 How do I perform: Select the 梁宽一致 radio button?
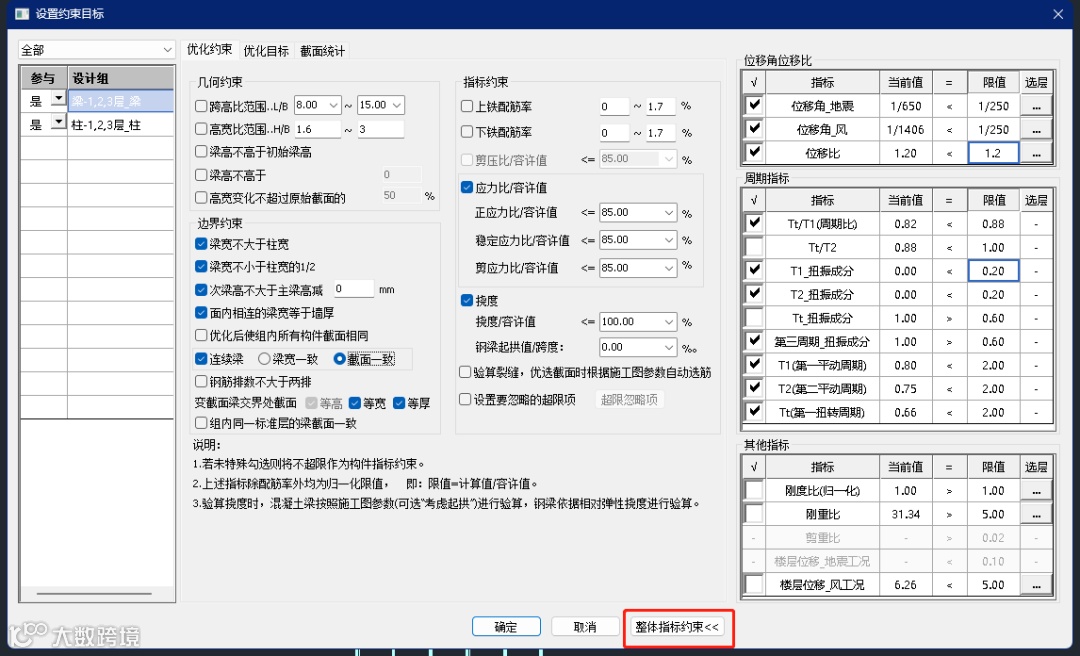pos(264,359)
